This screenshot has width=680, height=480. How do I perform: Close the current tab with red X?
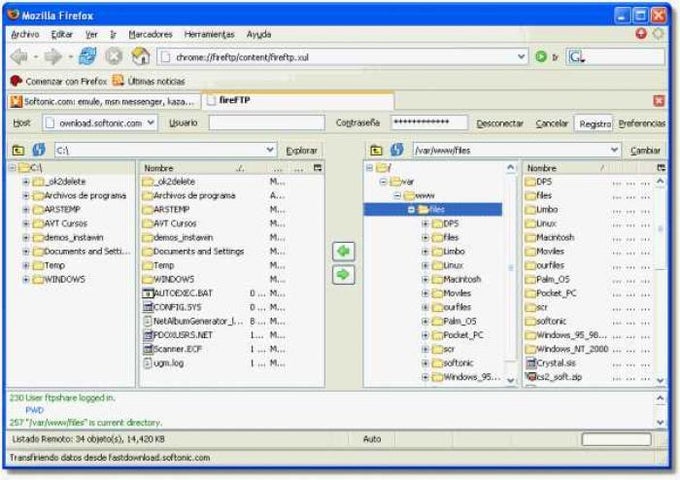pos(659,101)
